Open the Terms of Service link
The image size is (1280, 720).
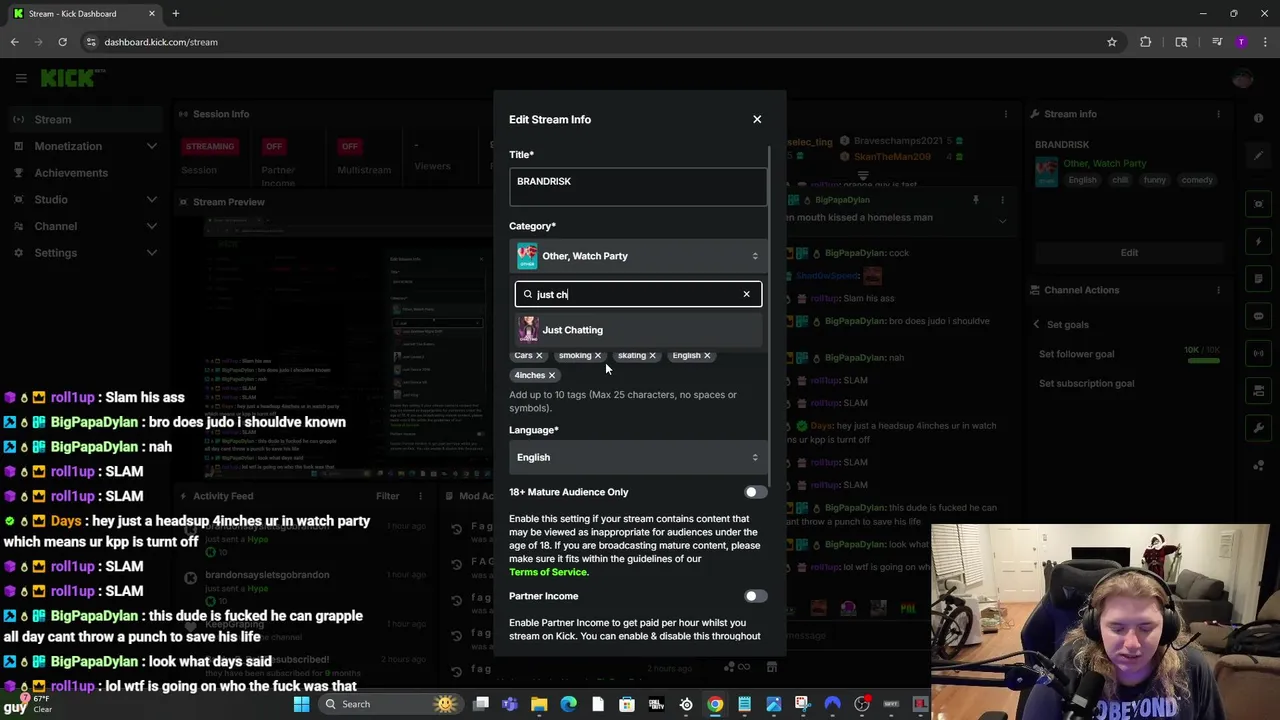548,572
